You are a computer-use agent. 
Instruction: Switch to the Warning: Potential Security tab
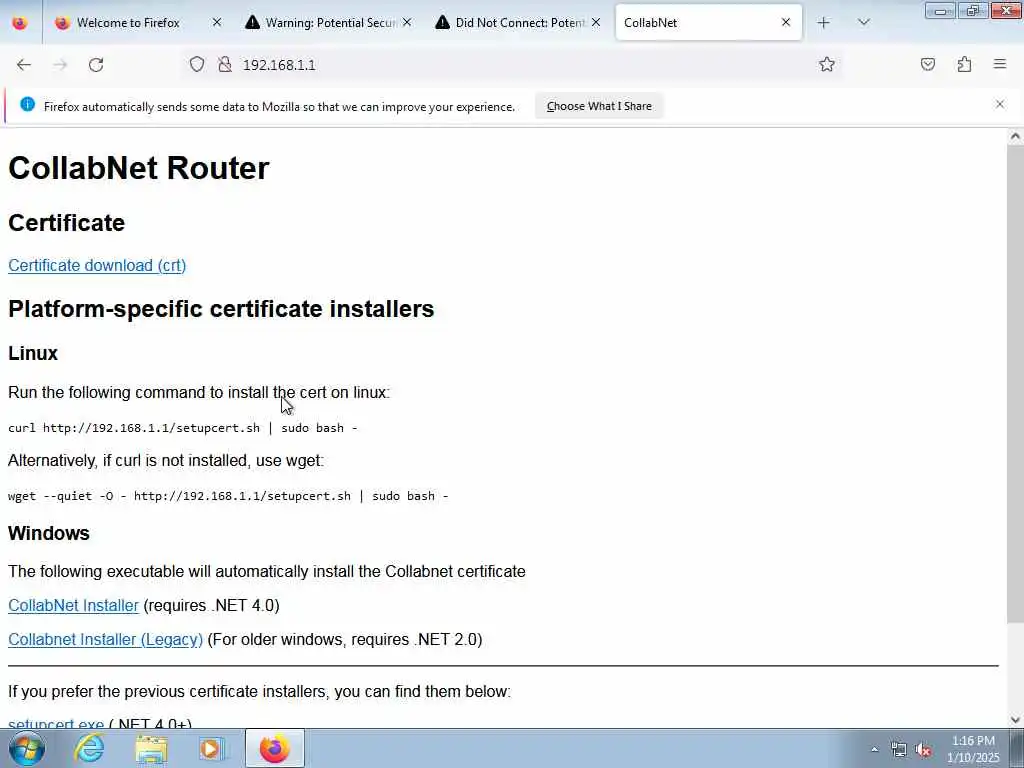point(328,22)
